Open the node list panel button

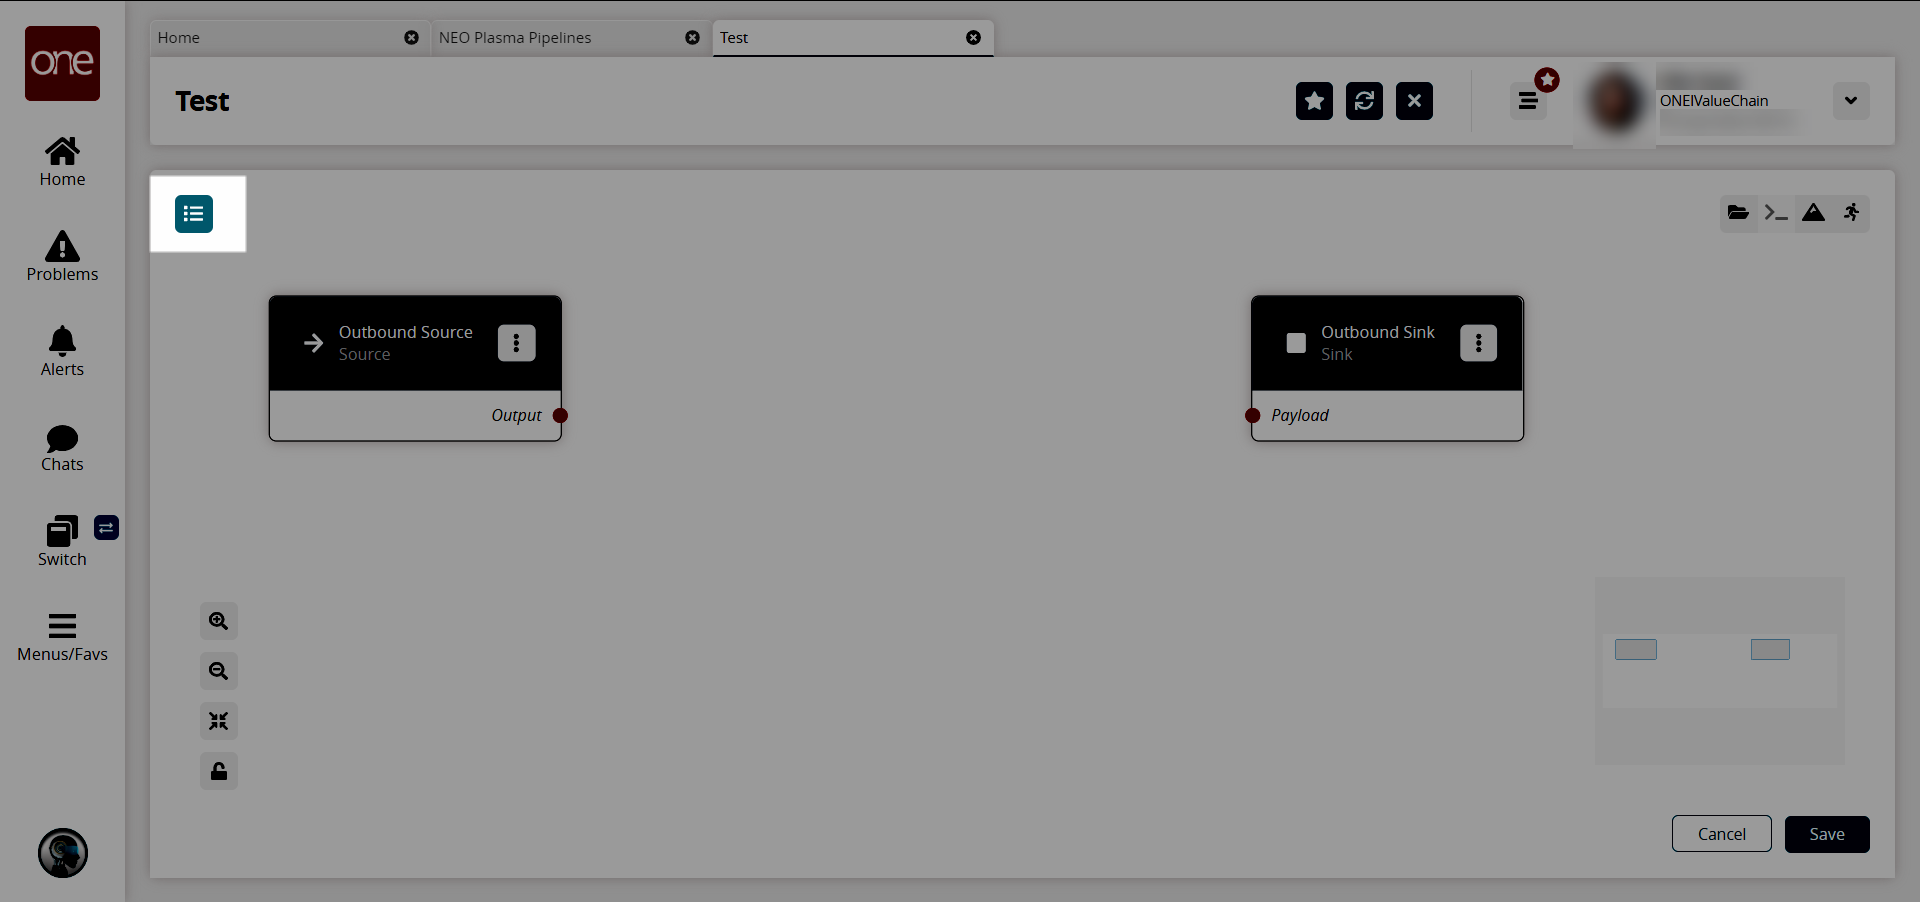click(194, 214)
